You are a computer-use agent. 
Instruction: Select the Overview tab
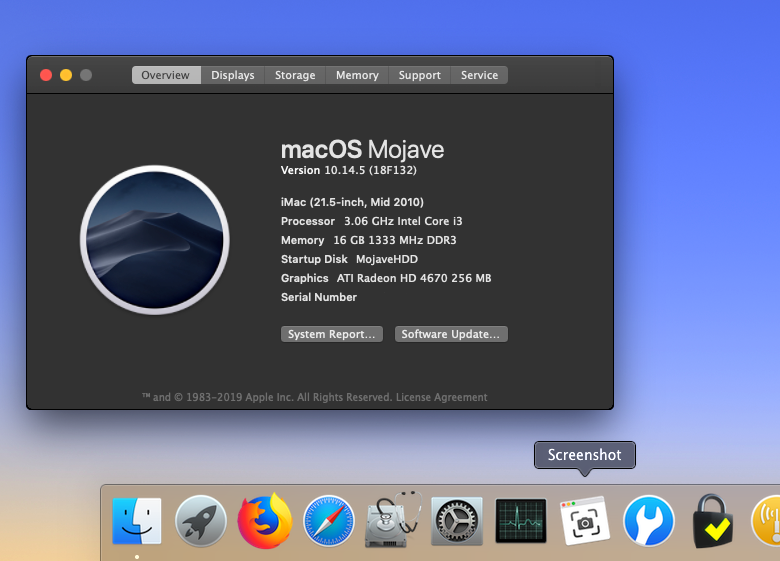coord(166,75)
